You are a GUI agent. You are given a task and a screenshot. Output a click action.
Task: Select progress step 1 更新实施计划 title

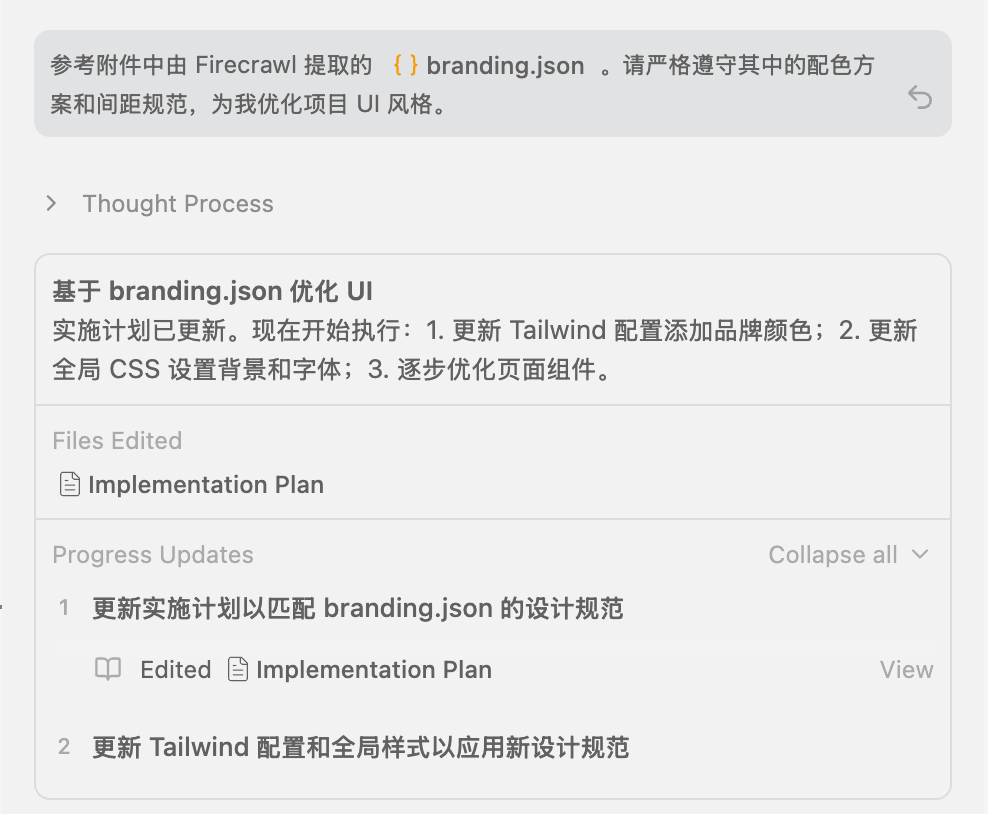358,608
